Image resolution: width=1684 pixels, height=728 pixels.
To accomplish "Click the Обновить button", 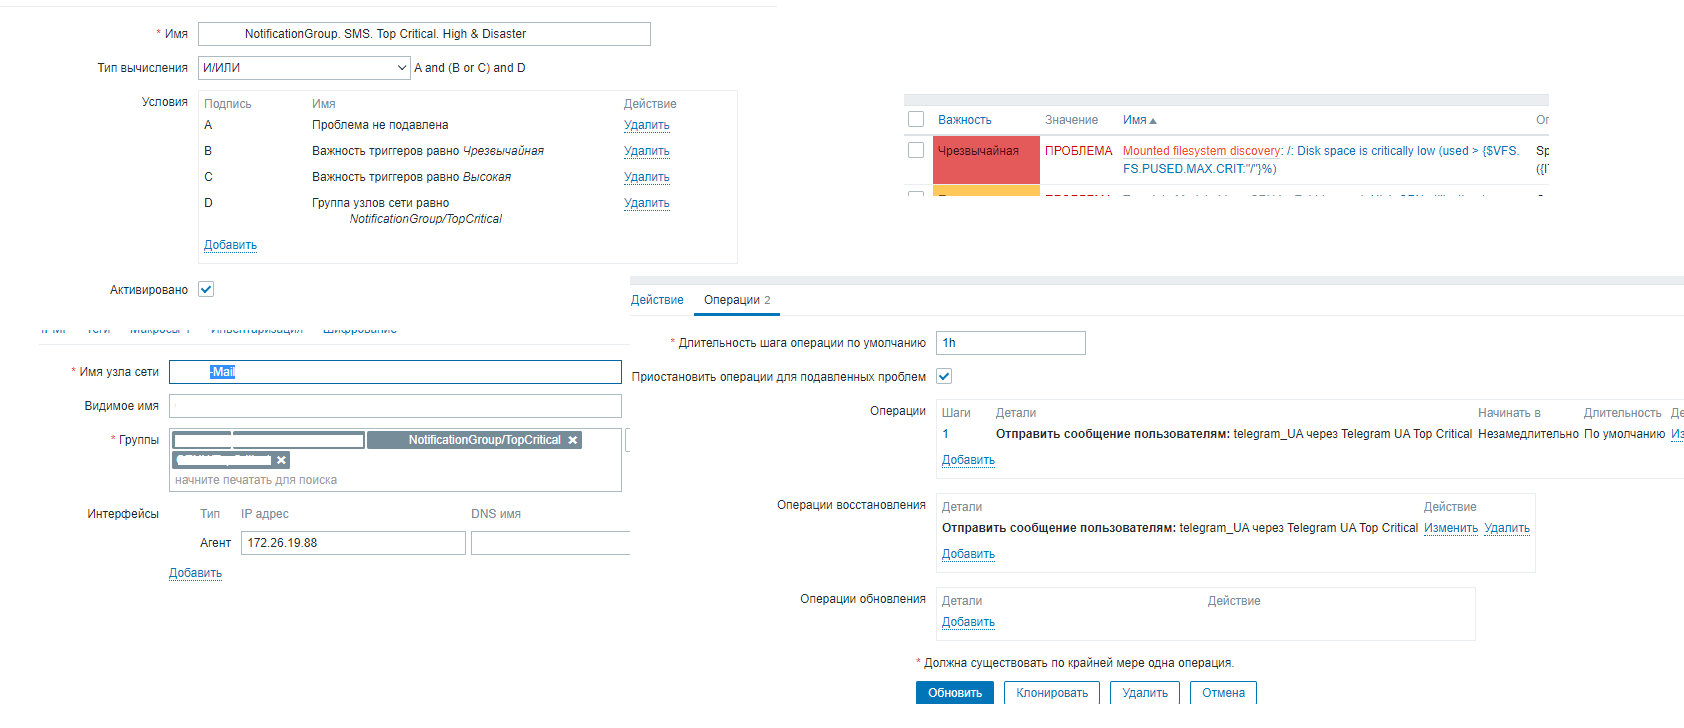I will tap(954, 693).
